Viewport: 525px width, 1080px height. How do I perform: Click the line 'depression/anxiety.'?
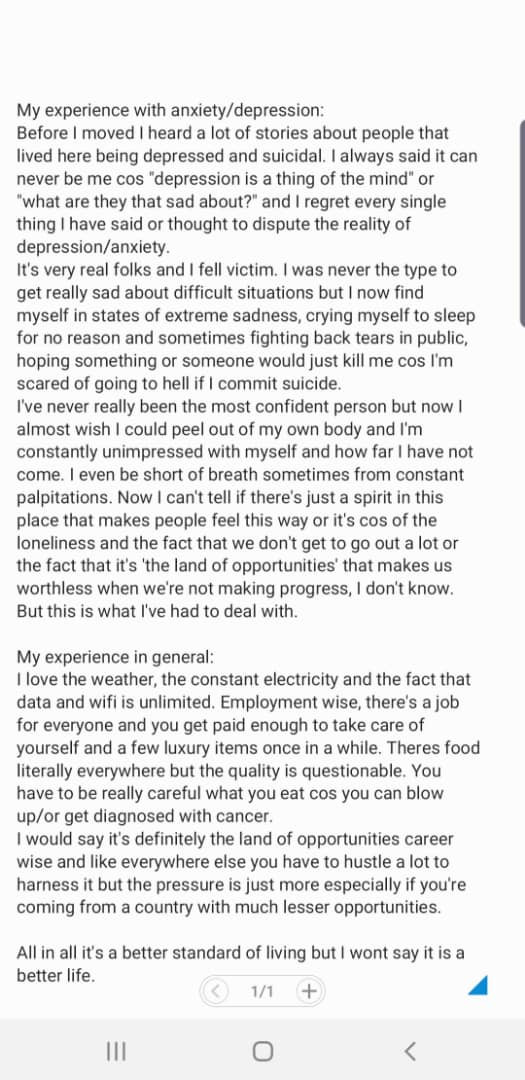(x=93, y=247)
